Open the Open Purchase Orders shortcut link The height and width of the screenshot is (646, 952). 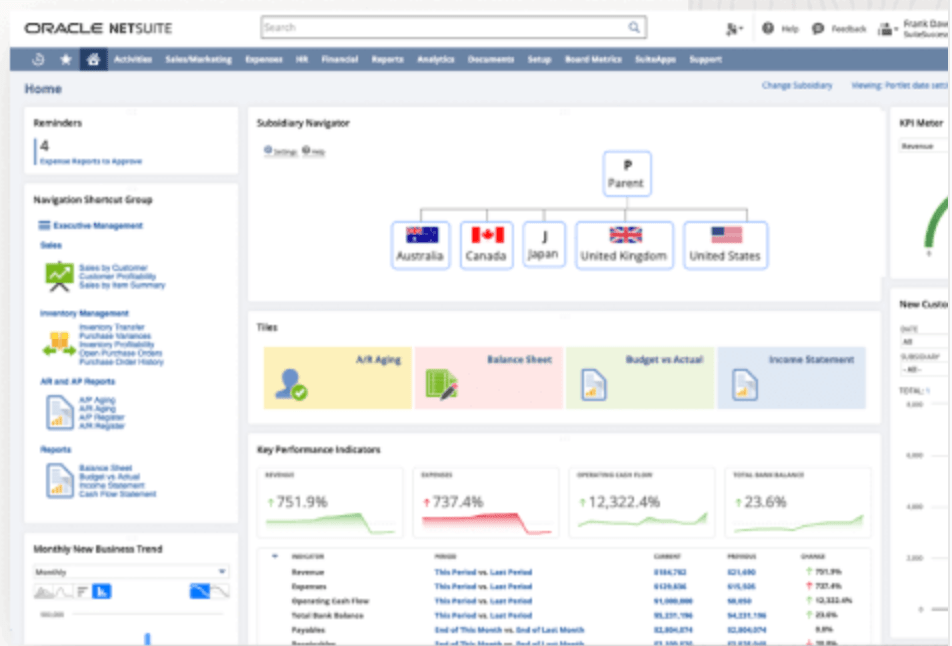click(x=120, y=353)
